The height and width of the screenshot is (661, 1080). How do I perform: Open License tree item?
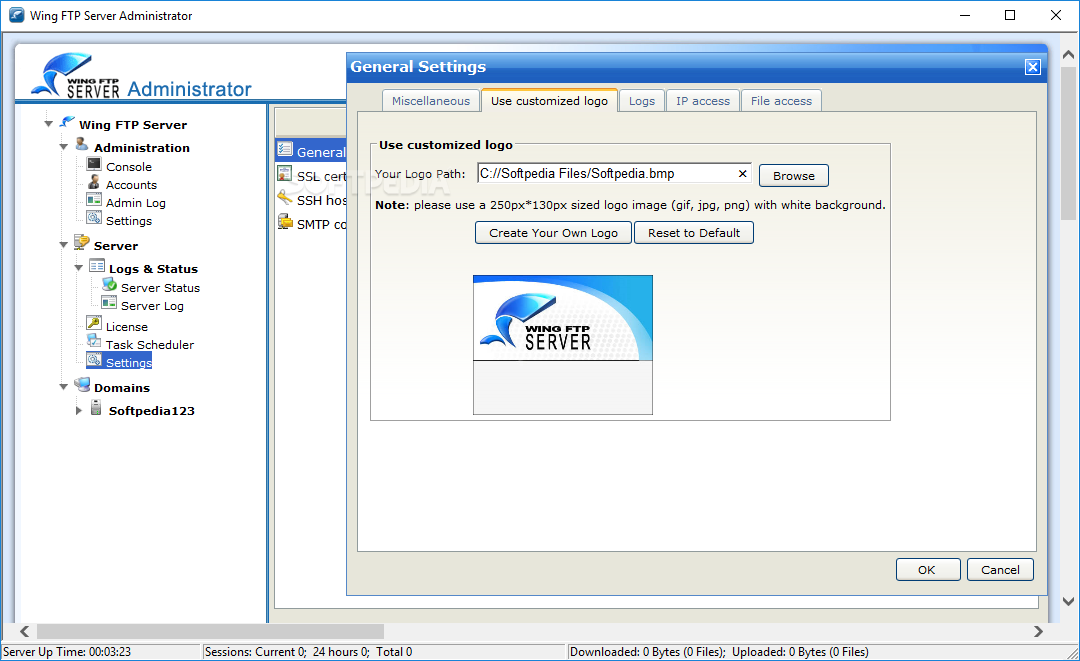[x=127, y=326]
